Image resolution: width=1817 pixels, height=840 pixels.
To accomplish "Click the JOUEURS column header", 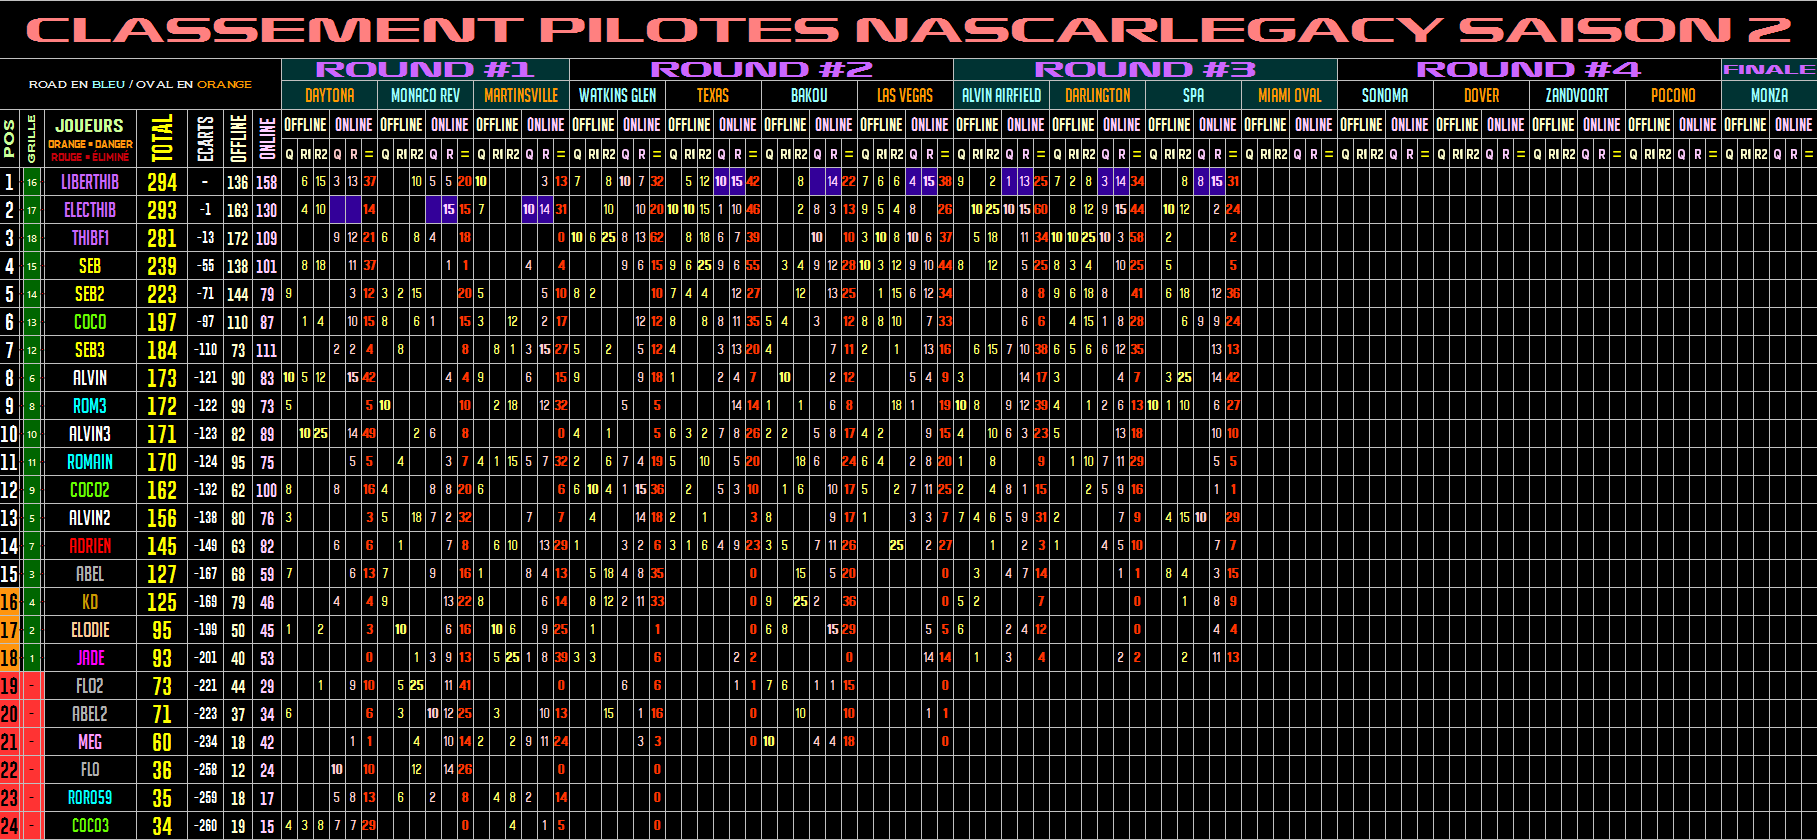I will pyautogui.click(x=89, y=126).
